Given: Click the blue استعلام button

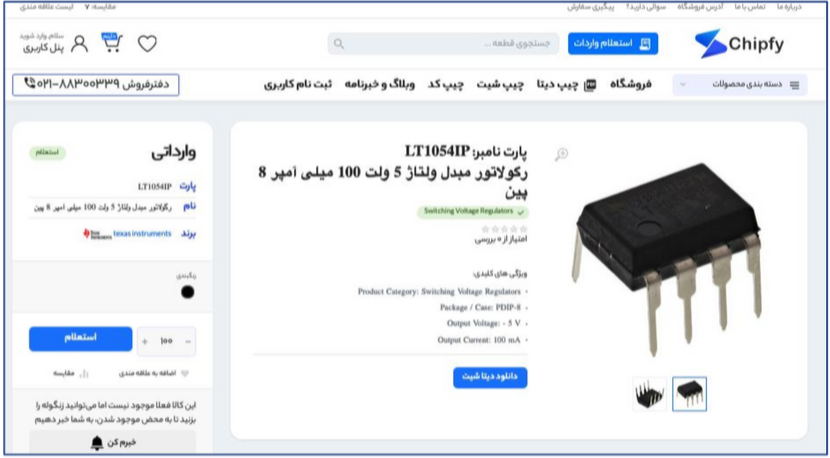Looking at the screenshot, I should [x=80, y=338].
